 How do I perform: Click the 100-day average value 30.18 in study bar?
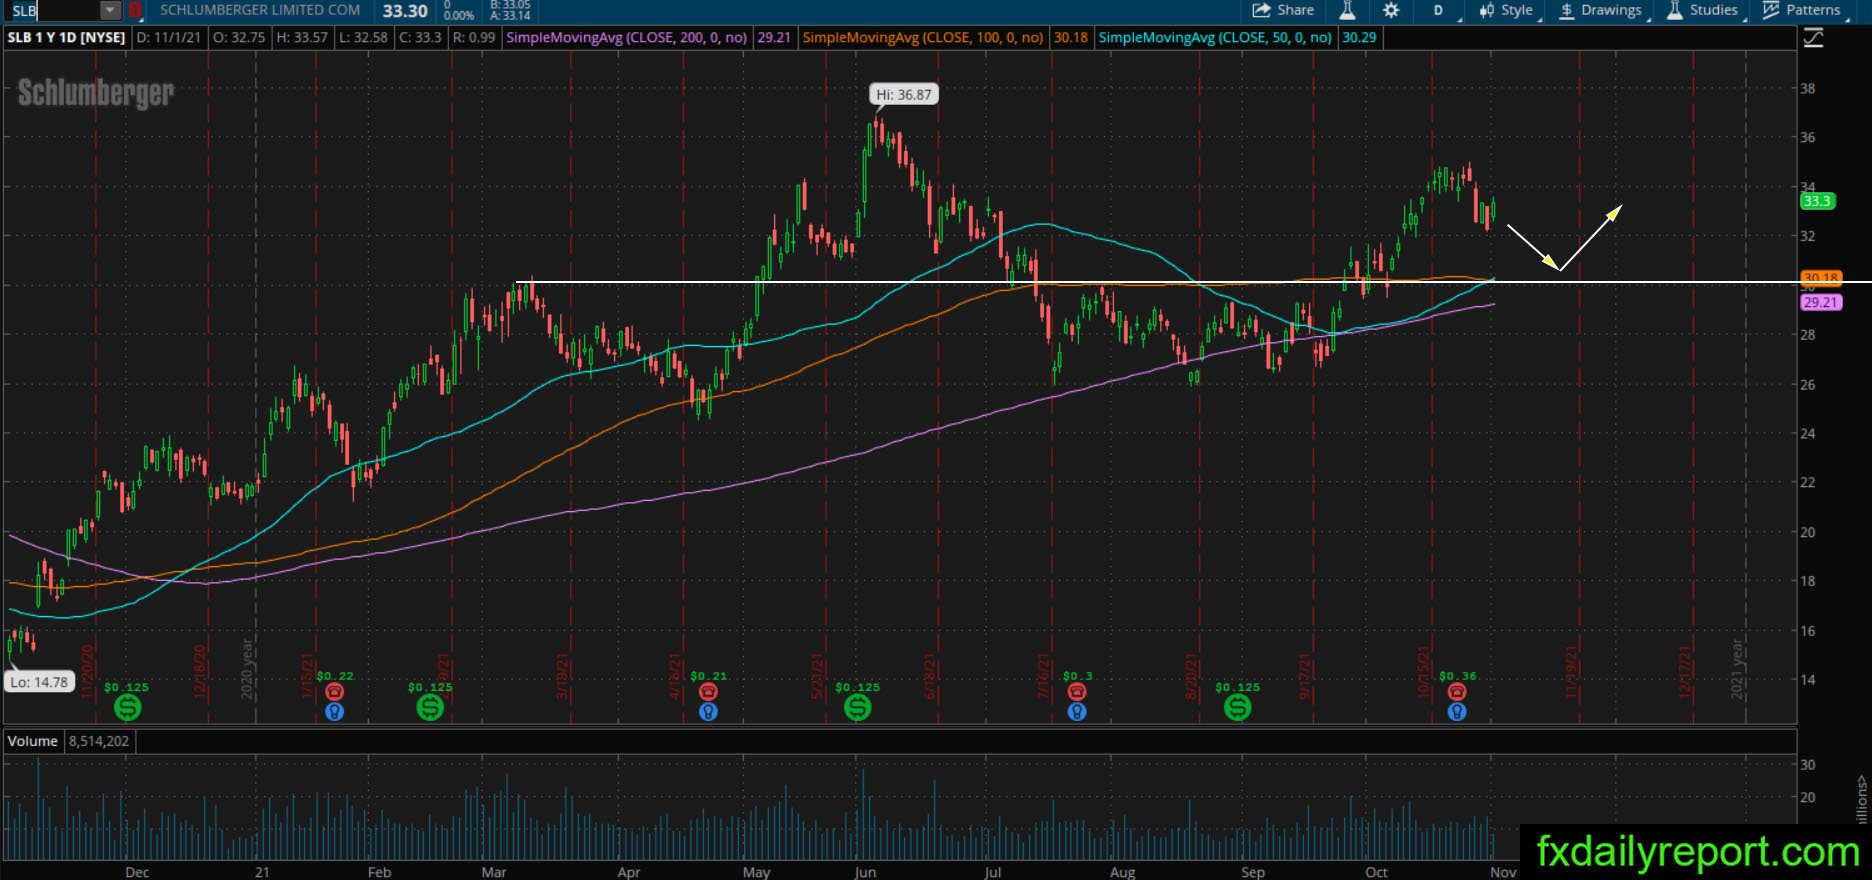(x=1070, y=37)
